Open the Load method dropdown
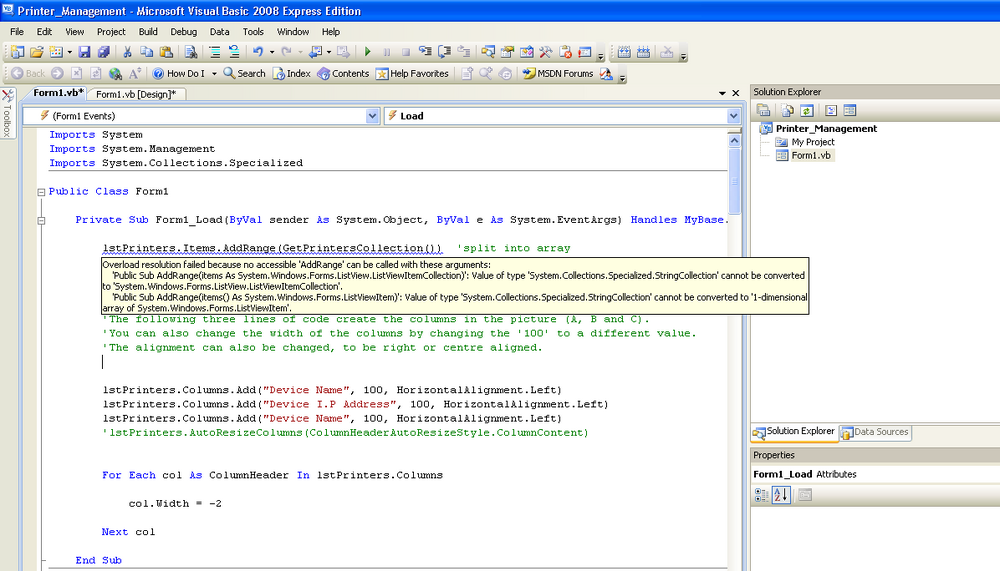Screen dimensions: 1000x571 pos(733,116)
